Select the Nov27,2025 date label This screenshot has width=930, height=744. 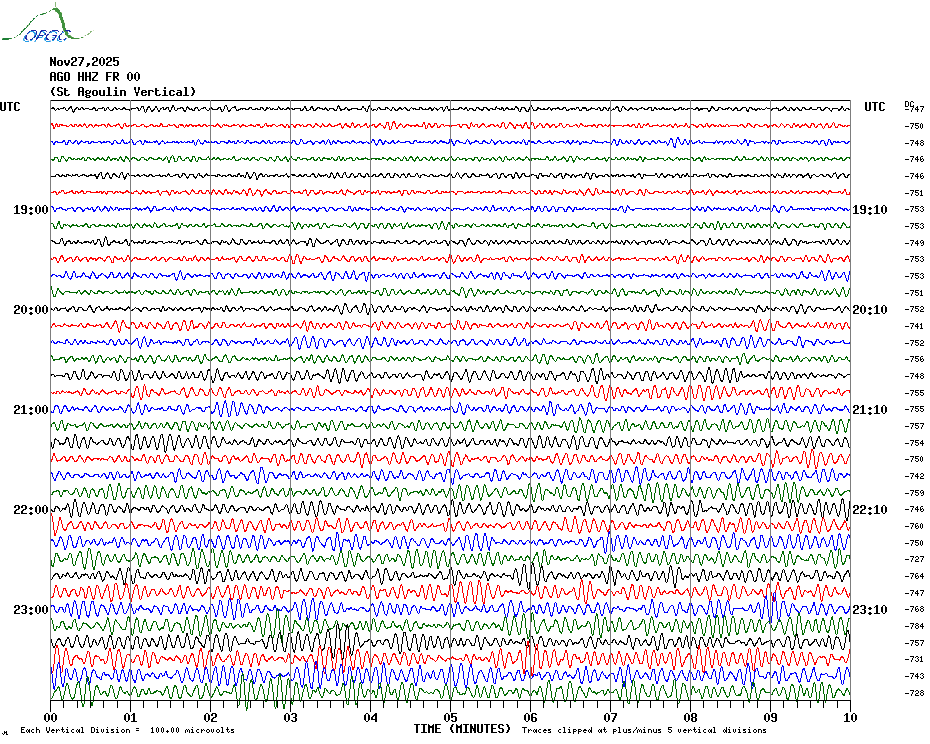(84, 61)
